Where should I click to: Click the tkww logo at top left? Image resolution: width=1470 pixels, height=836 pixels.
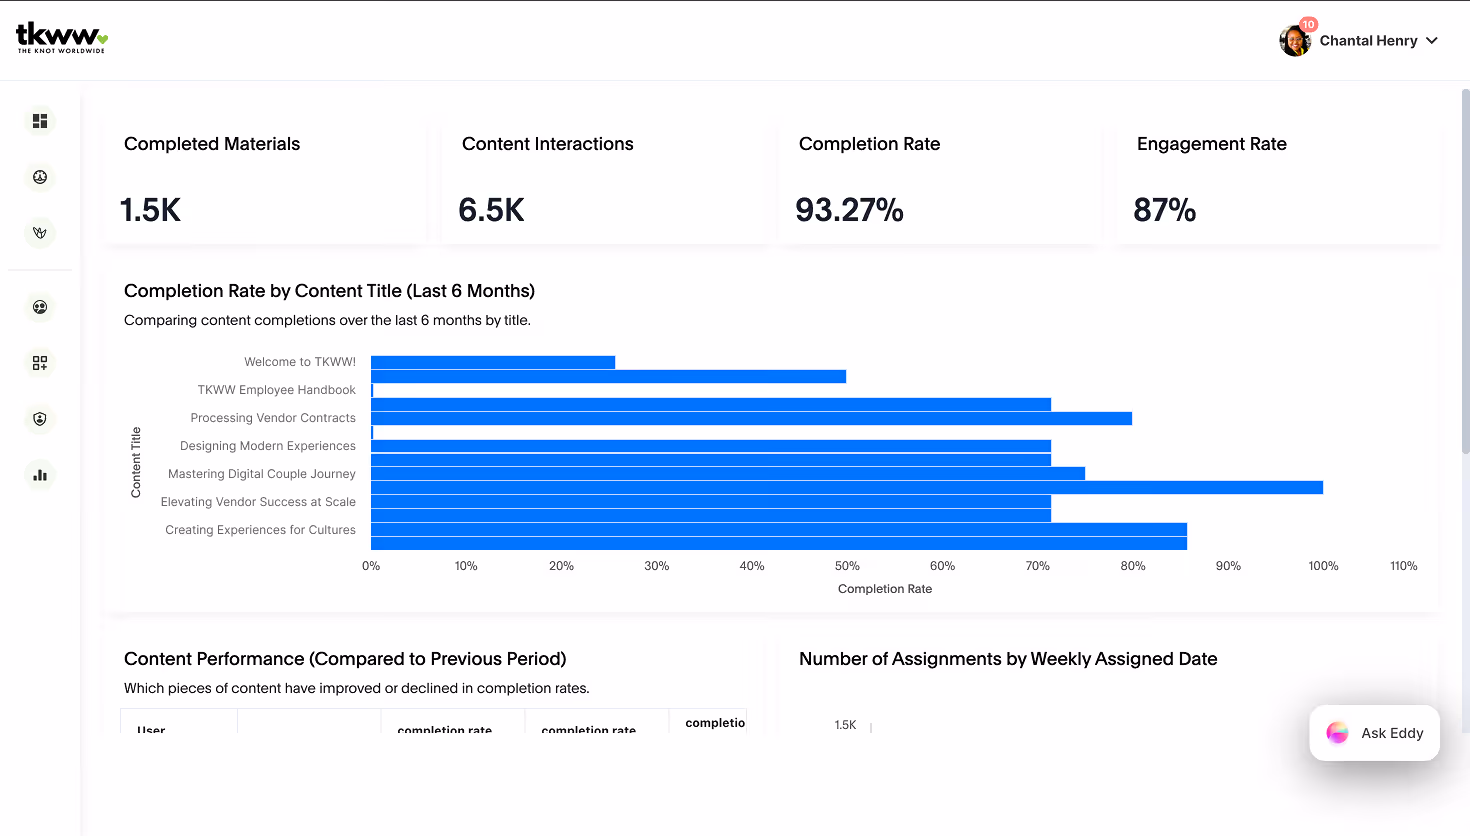point(60,40)
